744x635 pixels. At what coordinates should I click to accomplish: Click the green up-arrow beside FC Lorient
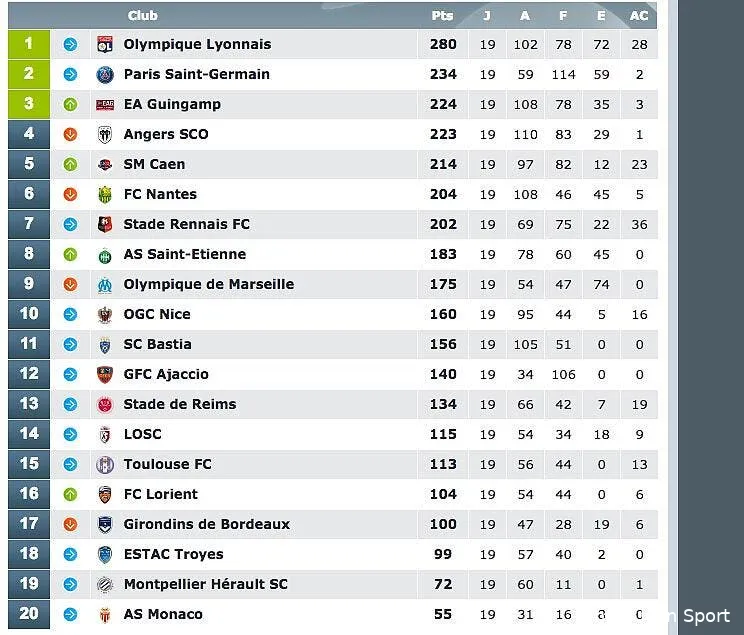70,494
